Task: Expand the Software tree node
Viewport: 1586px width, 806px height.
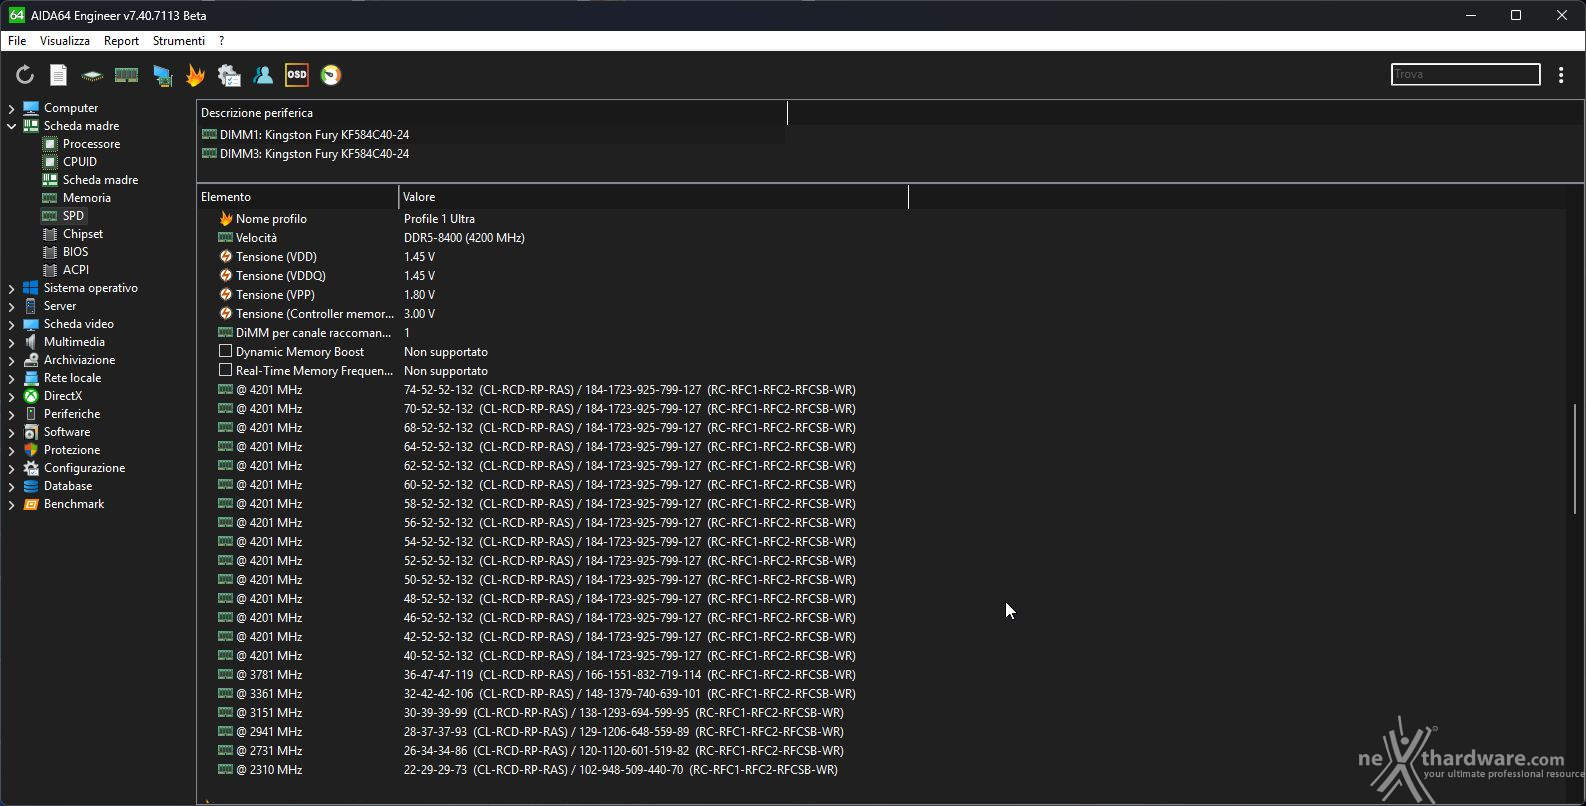Action: (11, 432)
